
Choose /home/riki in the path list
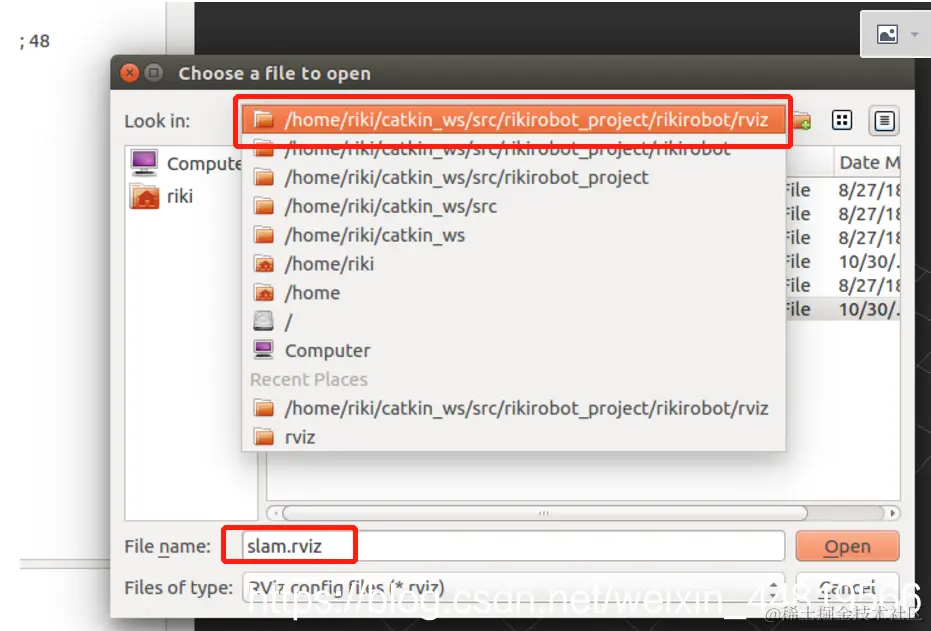pos(514,264)
